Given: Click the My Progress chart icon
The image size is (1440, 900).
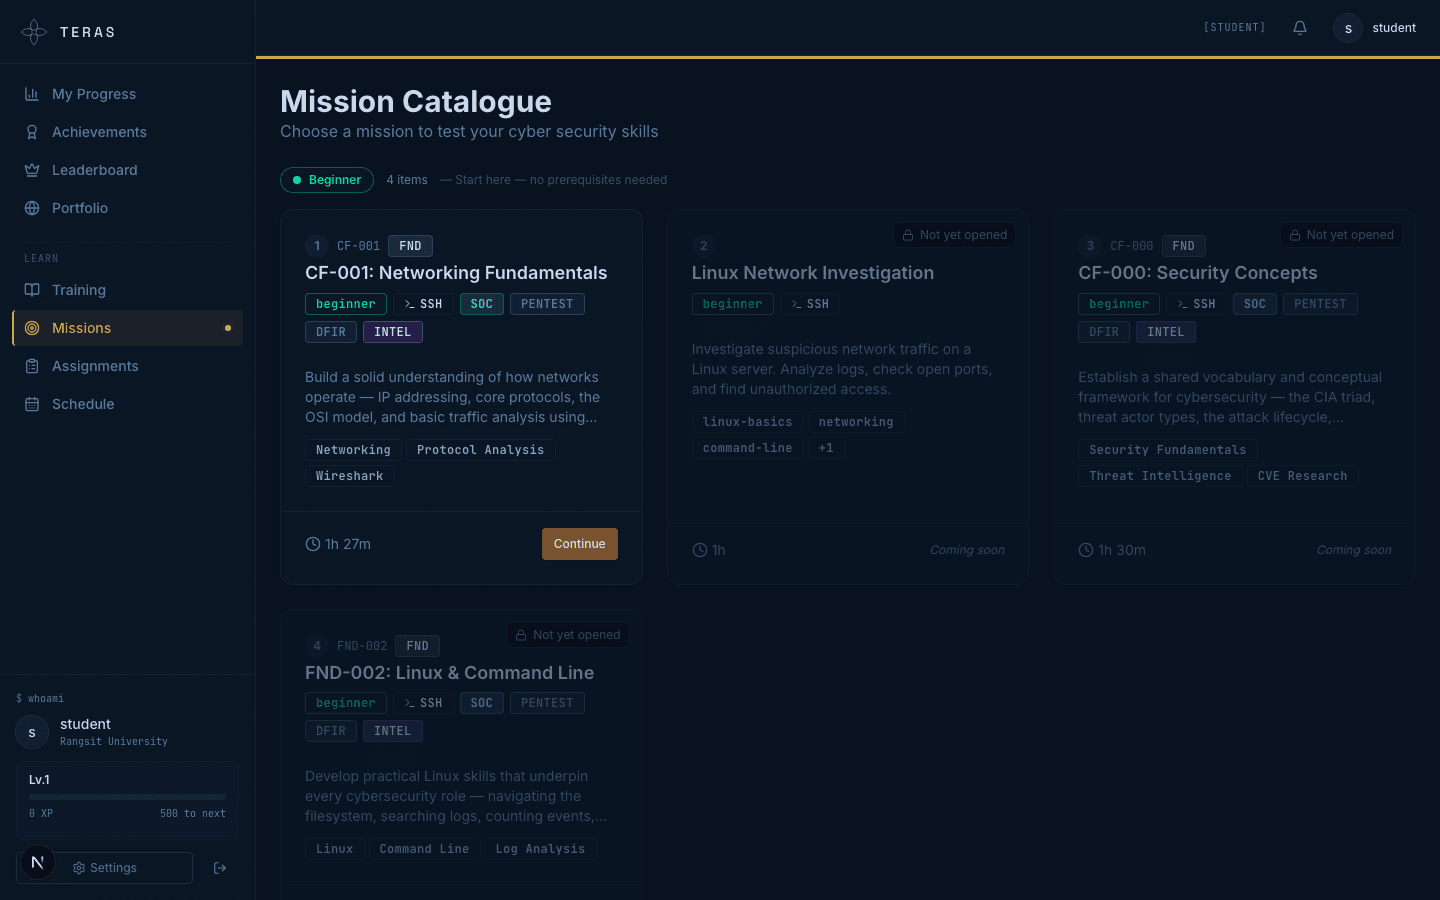Looking at the screenshot, I should point(32,94).
